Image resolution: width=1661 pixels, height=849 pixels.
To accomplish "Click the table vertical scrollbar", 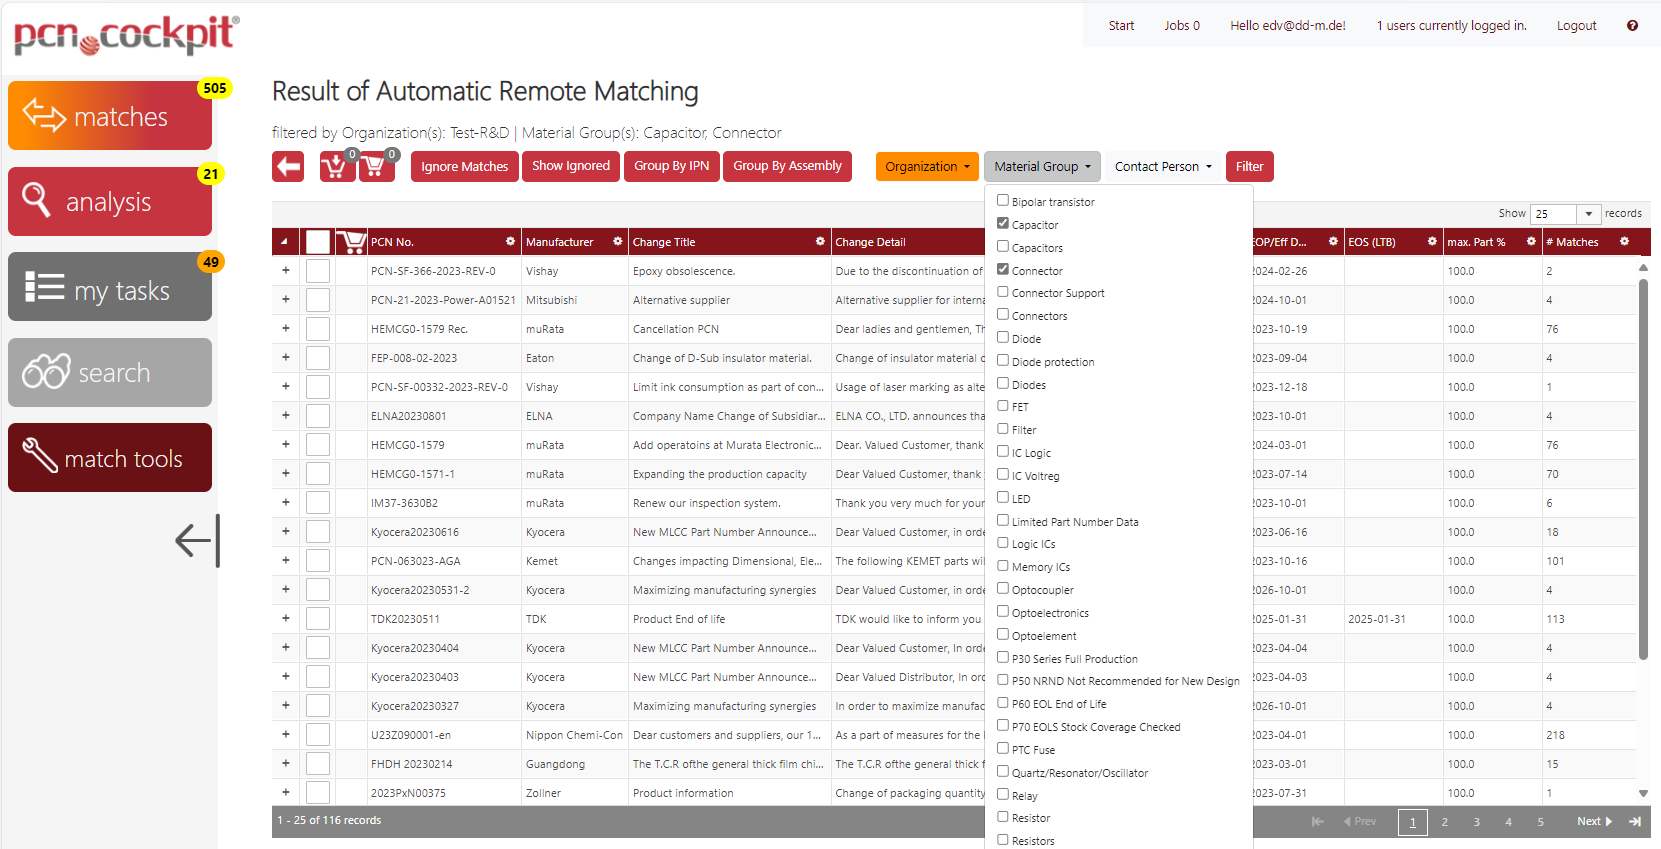I will [x=1643, y=468].
